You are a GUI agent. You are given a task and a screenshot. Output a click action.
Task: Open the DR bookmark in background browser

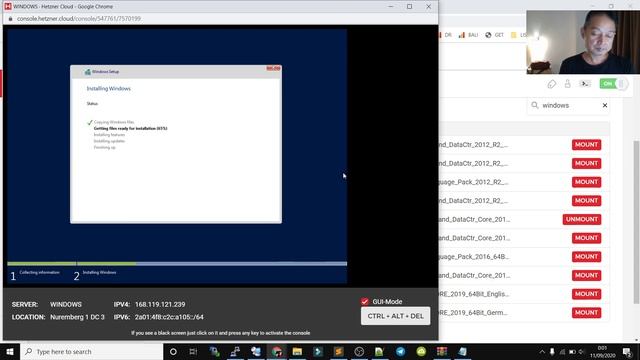click(445, 35)
